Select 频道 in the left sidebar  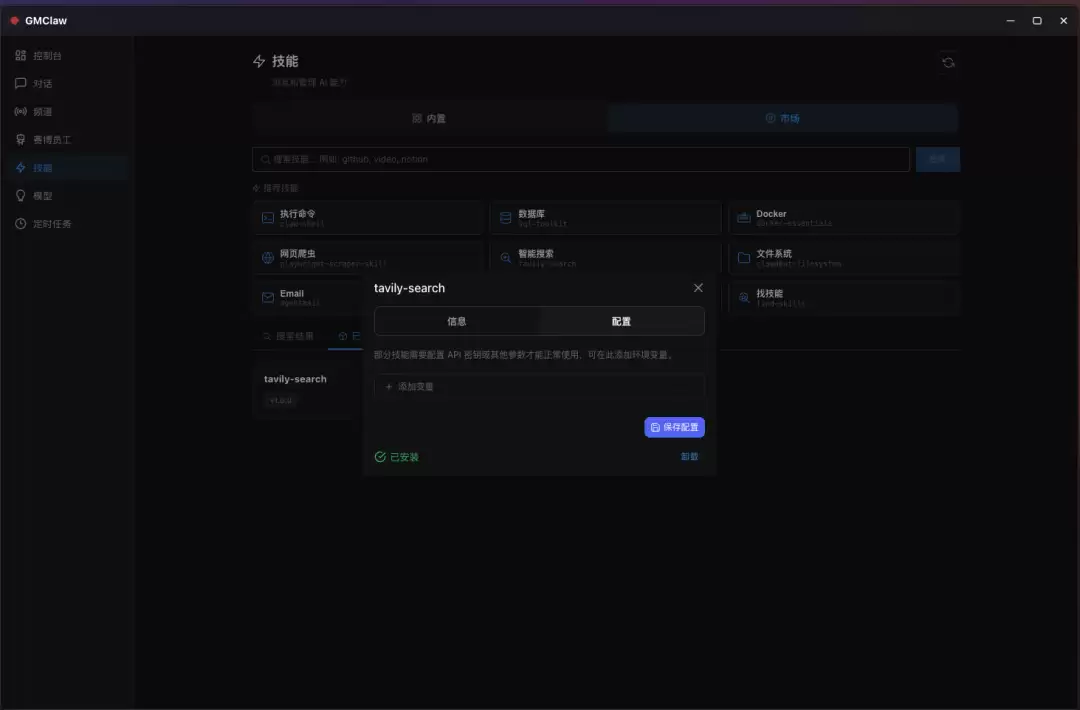click(x=41, y=111)
